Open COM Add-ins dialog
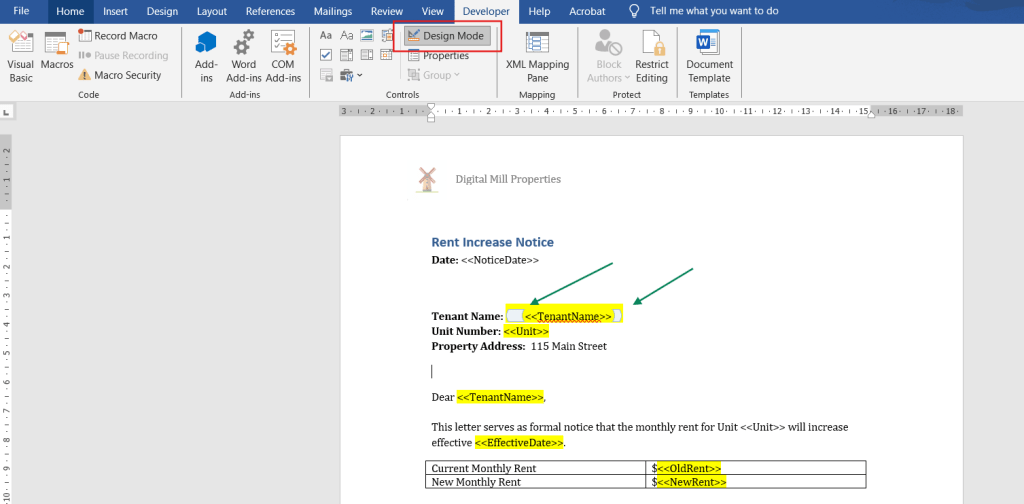Screen dimensions: 1024x504 point(283,57)
